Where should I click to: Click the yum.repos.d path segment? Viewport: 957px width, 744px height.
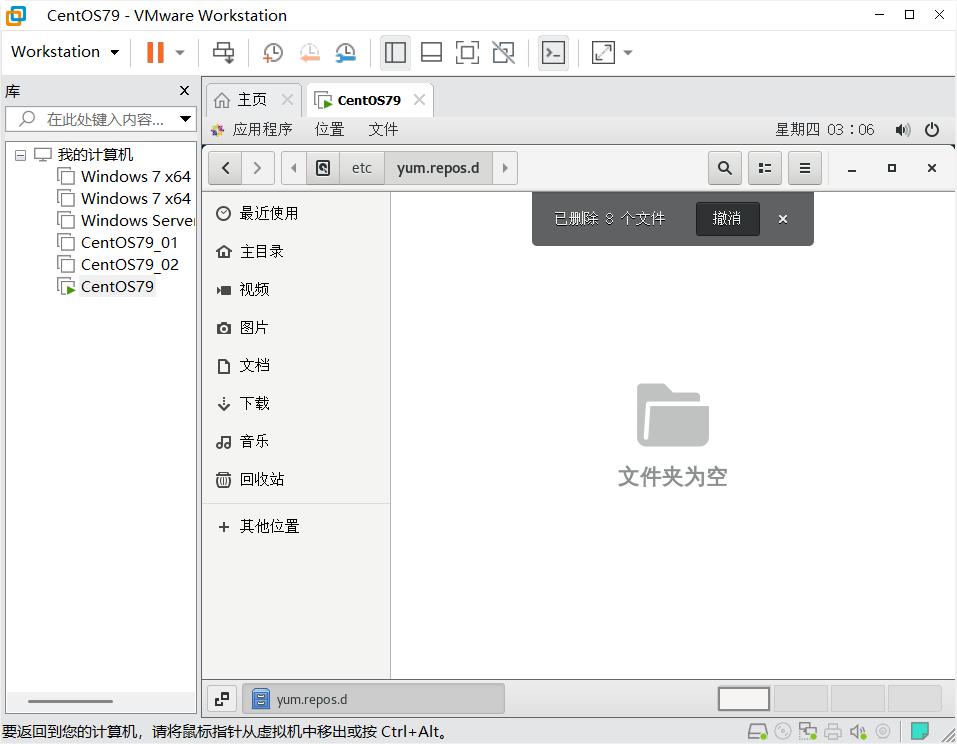point(438,168)
